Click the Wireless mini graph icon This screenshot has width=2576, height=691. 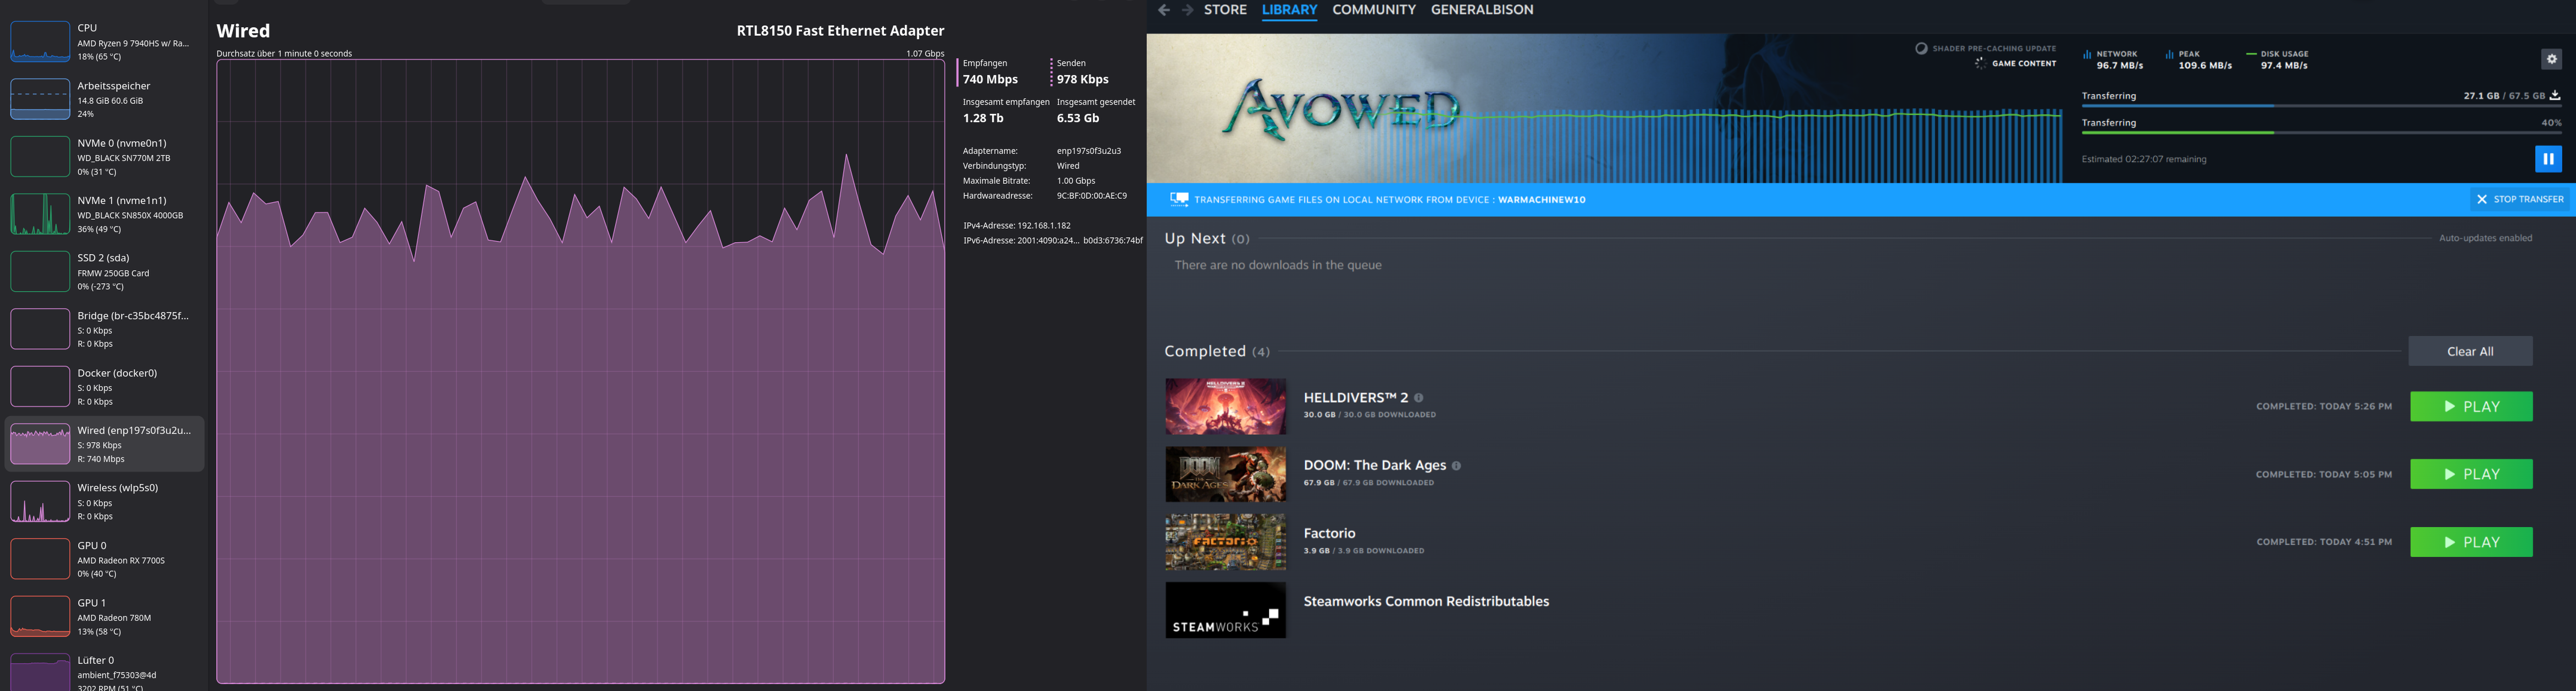coord(40,502)
